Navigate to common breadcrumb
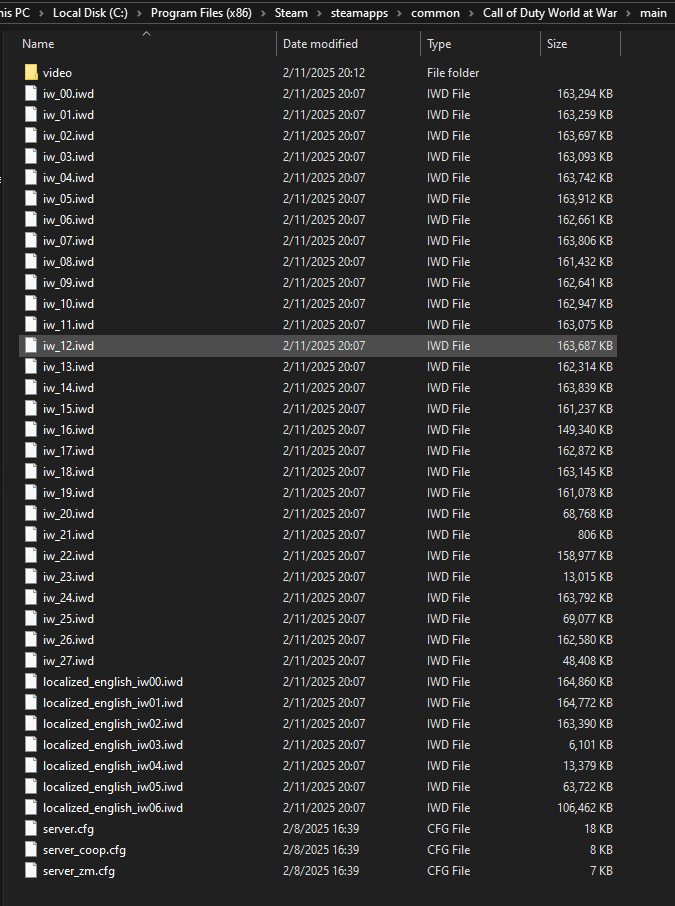This screenshot has height=906, width=675. [x=435, y=13]
